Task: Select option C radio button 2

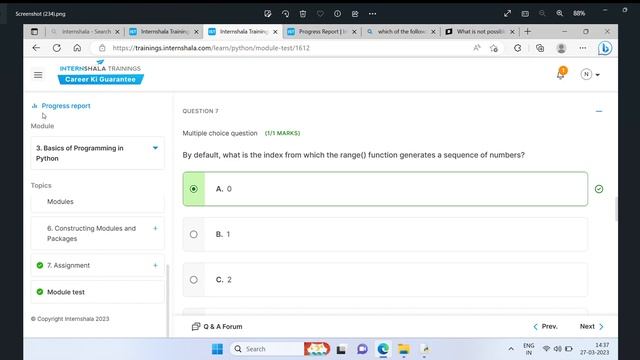Action: click(x=193, y=280)
